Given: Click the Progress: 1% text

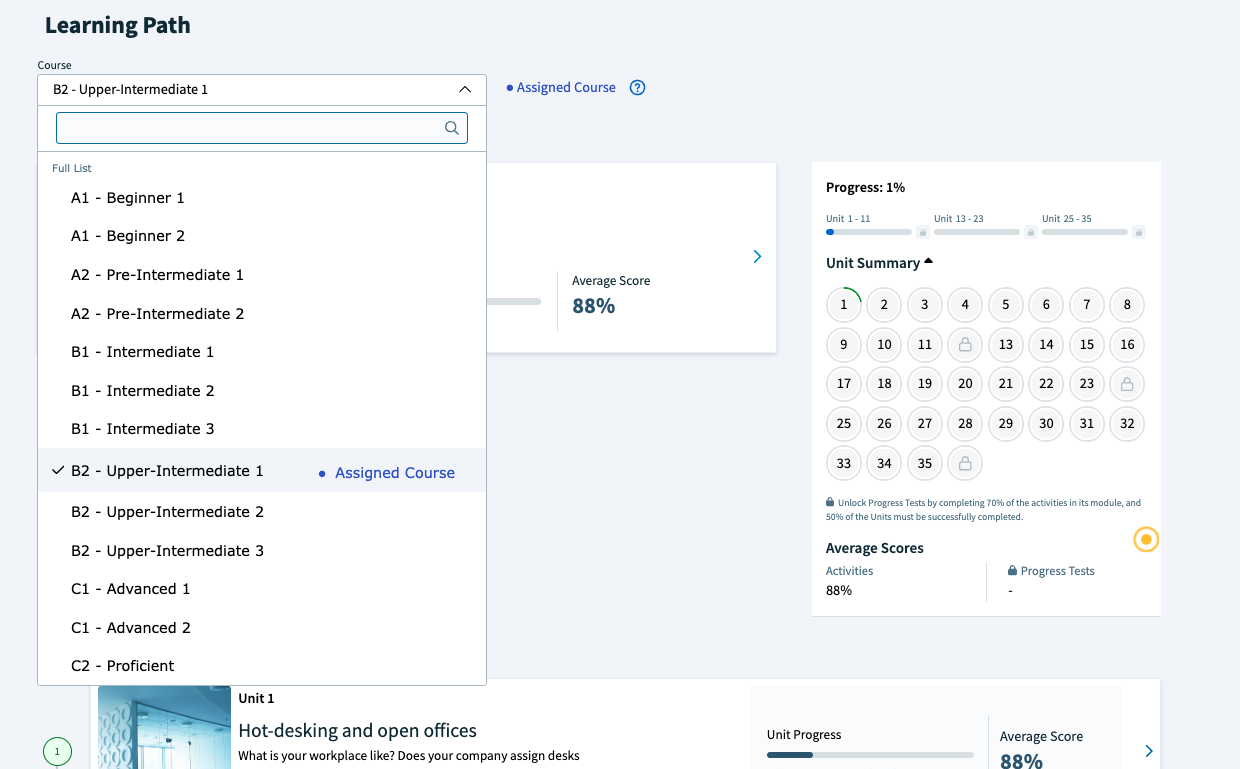Looking at the screenshot, I should coord(866,188).
